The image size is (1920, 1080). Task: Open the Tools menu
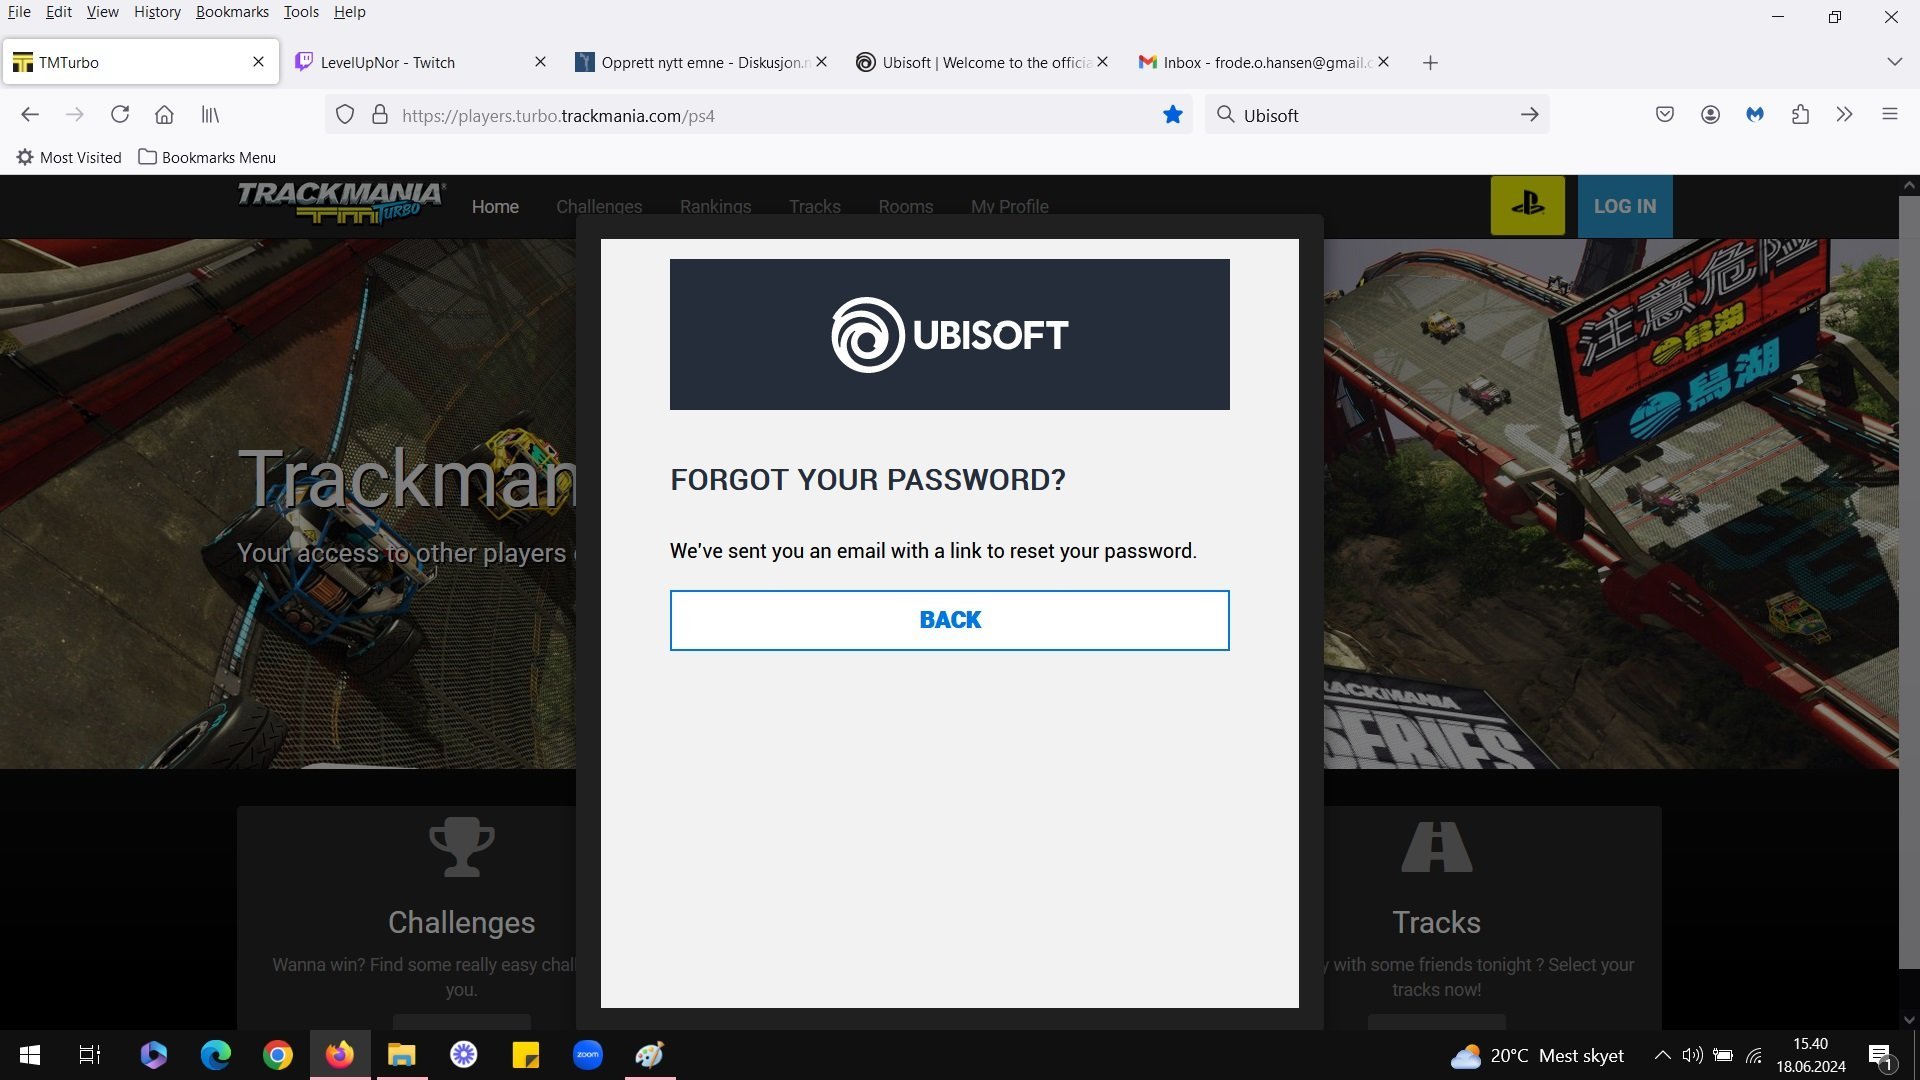point(301,12)
